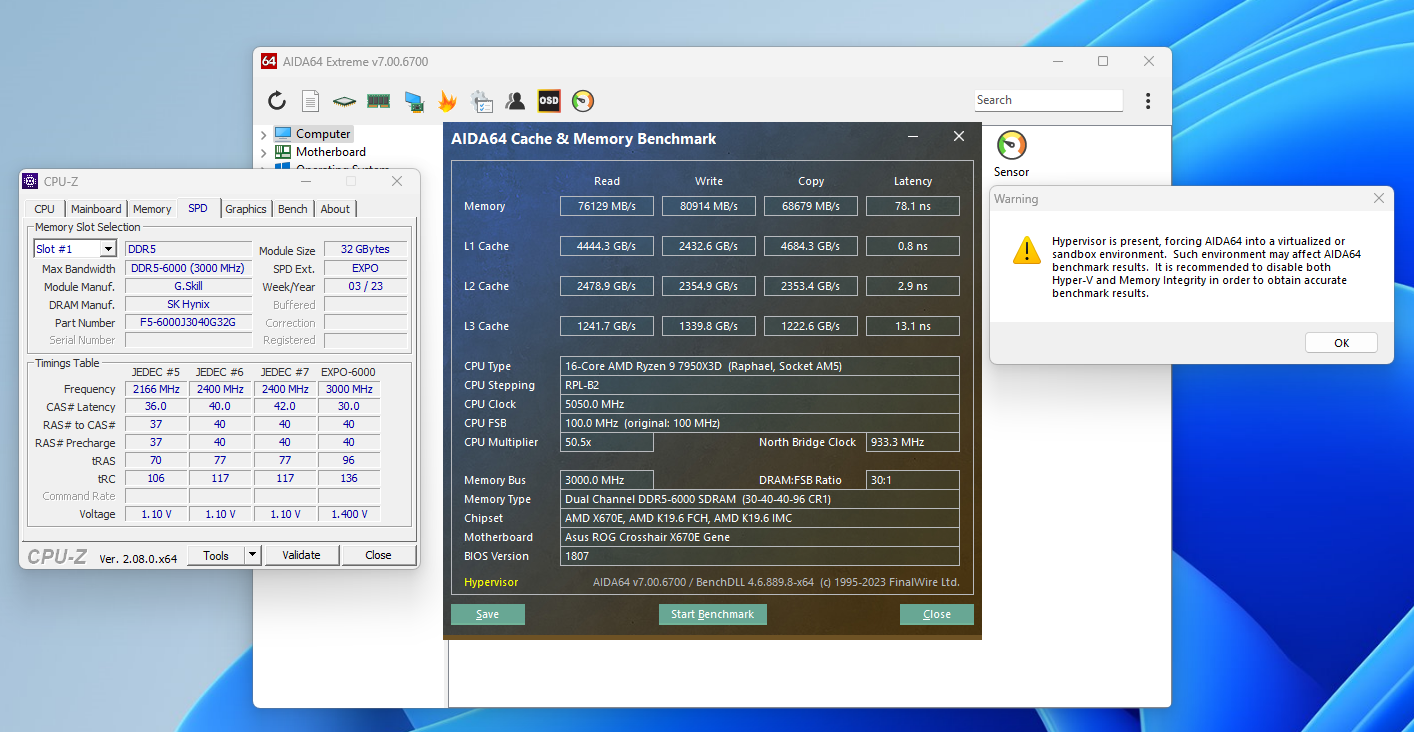Click OK in the Warning dialog
Viewport: 1414px width, 732px height.
(x=1341, y=343)
